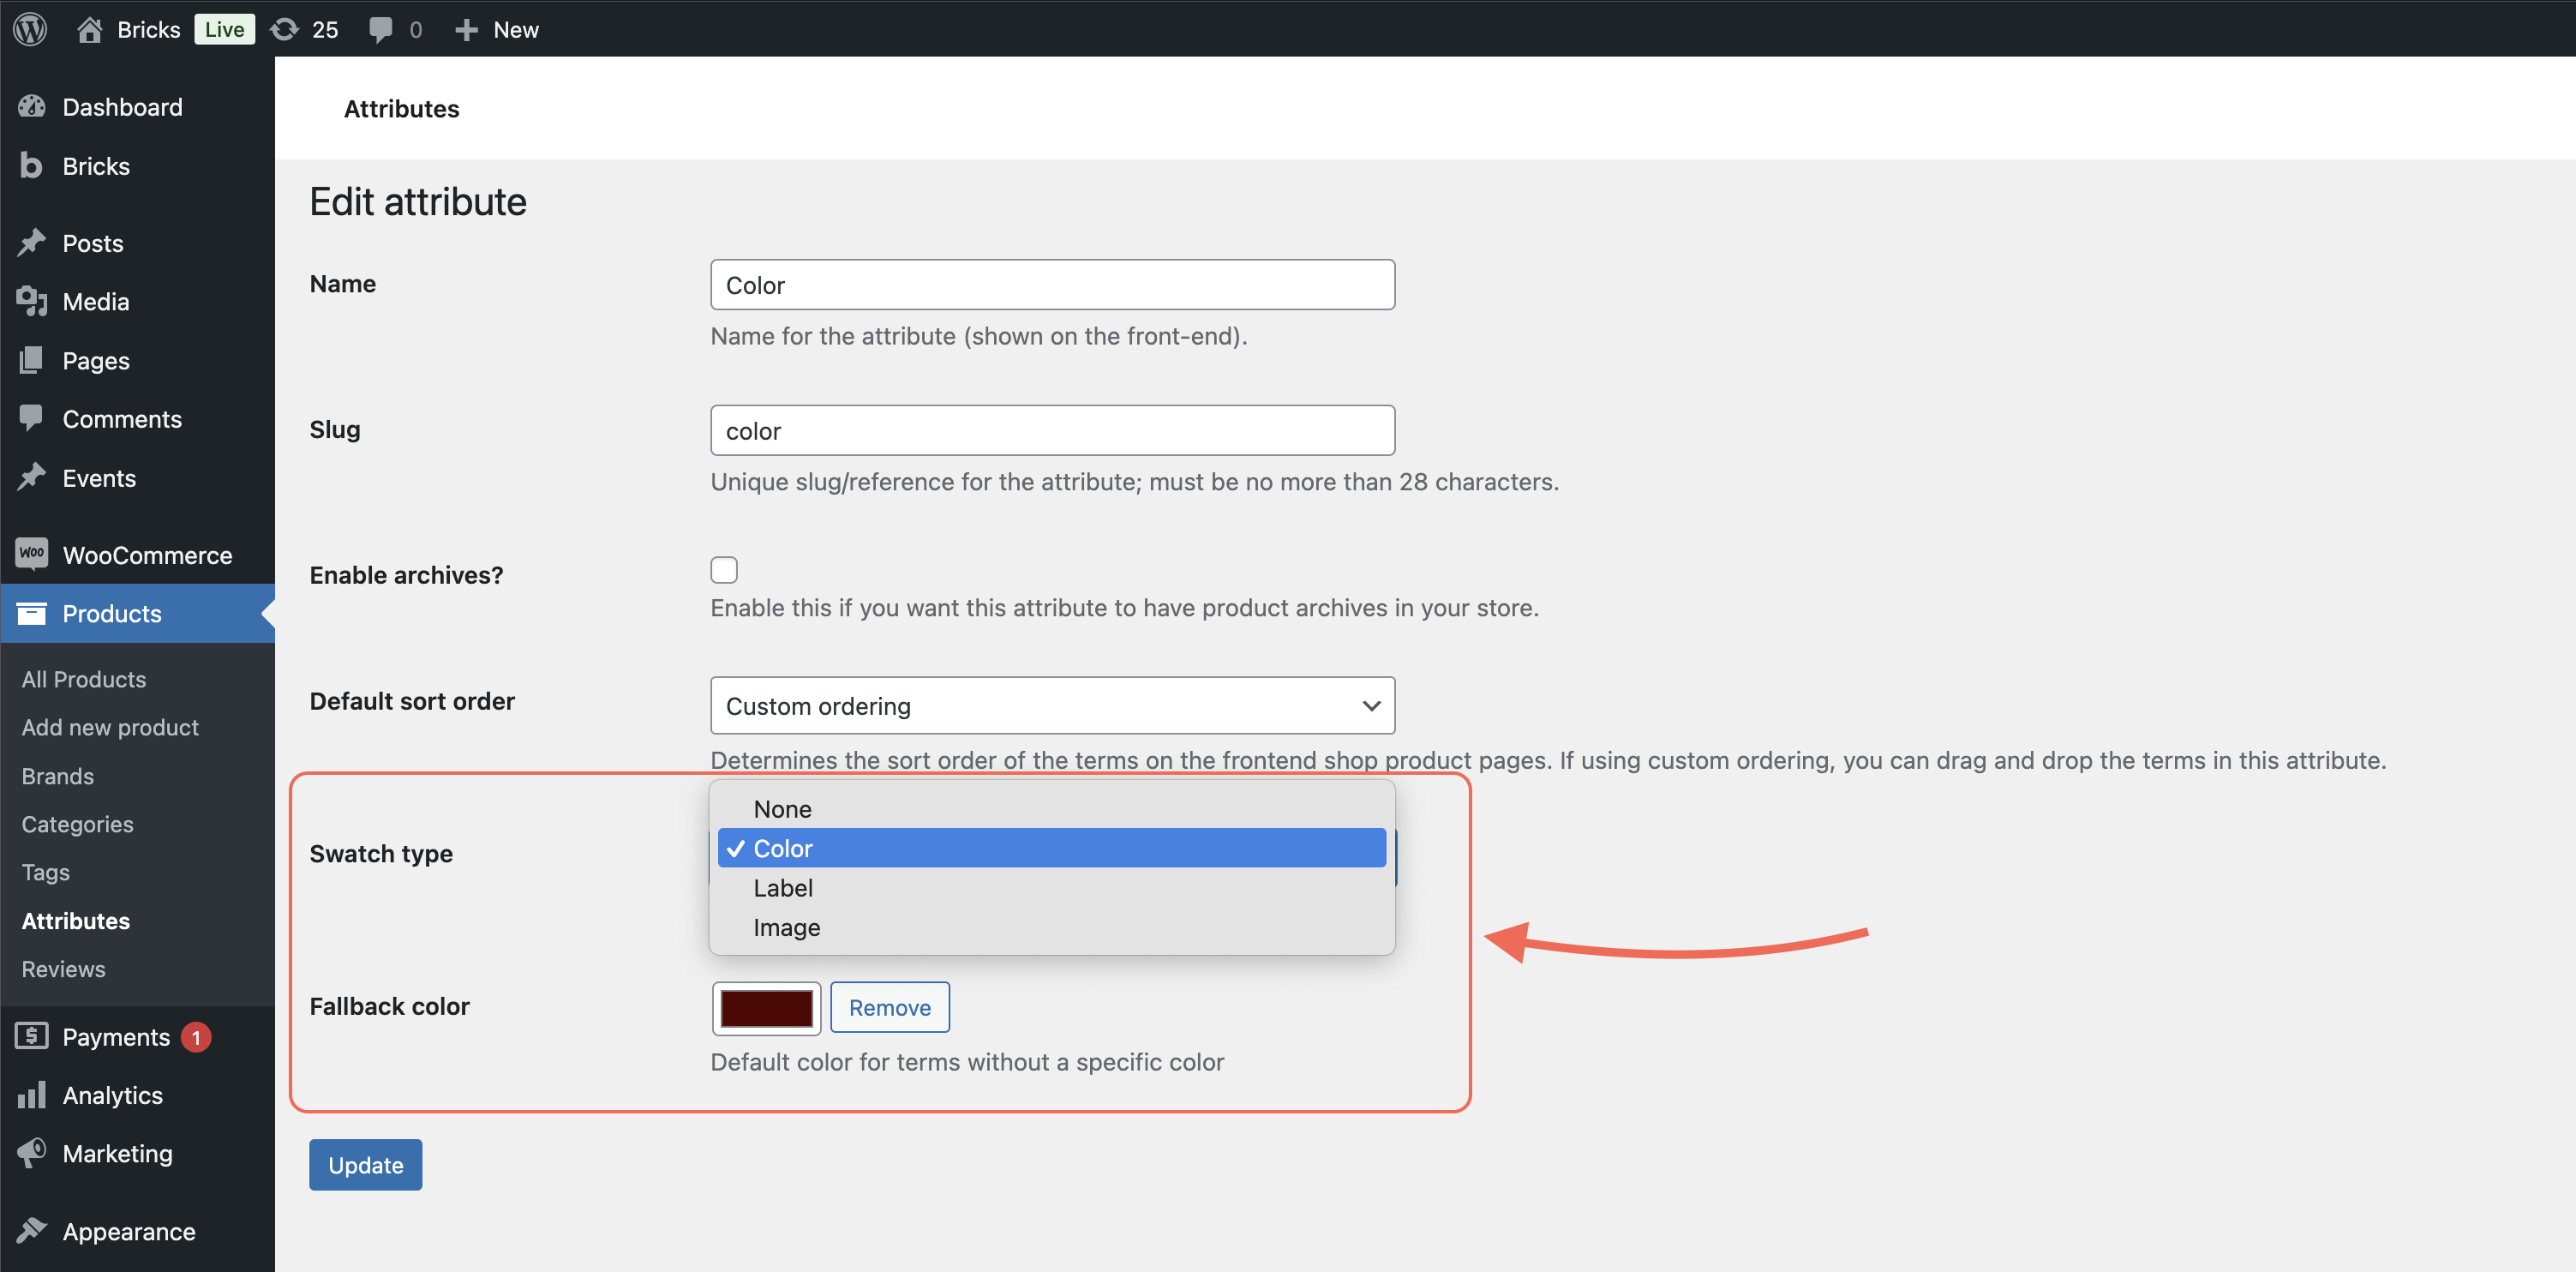The image size is (2576, 1272).
Task: Go to the Media library
Action: click(x=95, y=301)
